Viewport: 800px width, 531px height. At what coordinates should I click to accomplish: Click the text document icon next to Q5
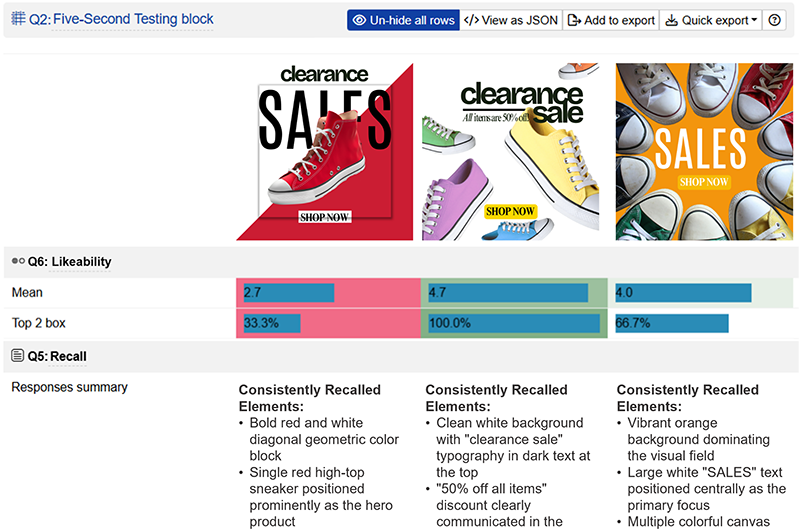pyautogui.click(x=18, y=356)
